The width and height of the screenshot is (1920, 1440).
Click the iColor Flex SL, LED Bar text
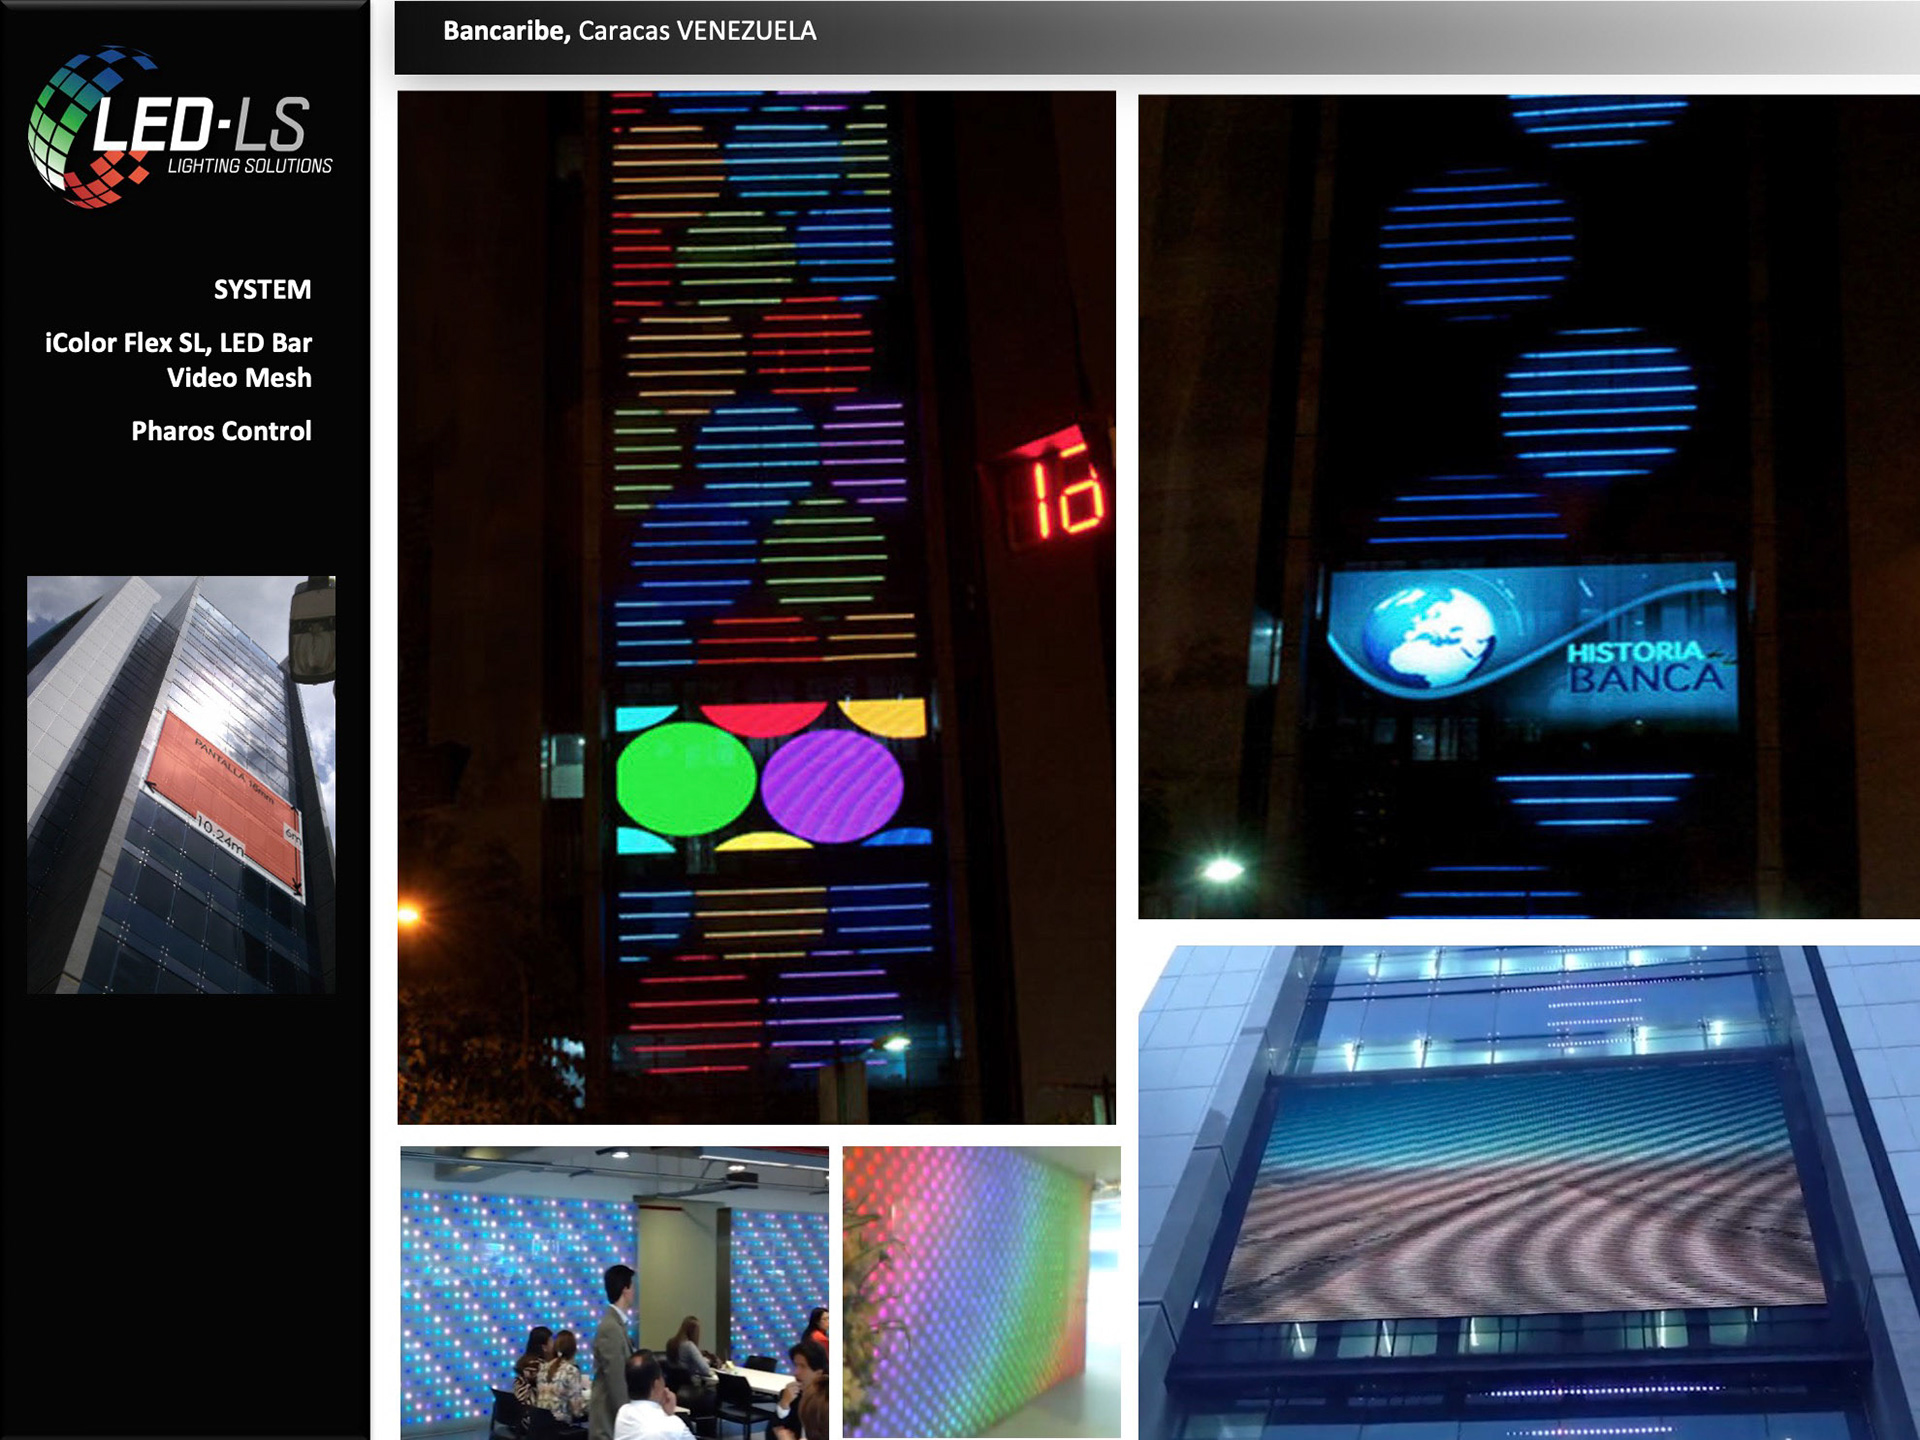pos(178,343)
